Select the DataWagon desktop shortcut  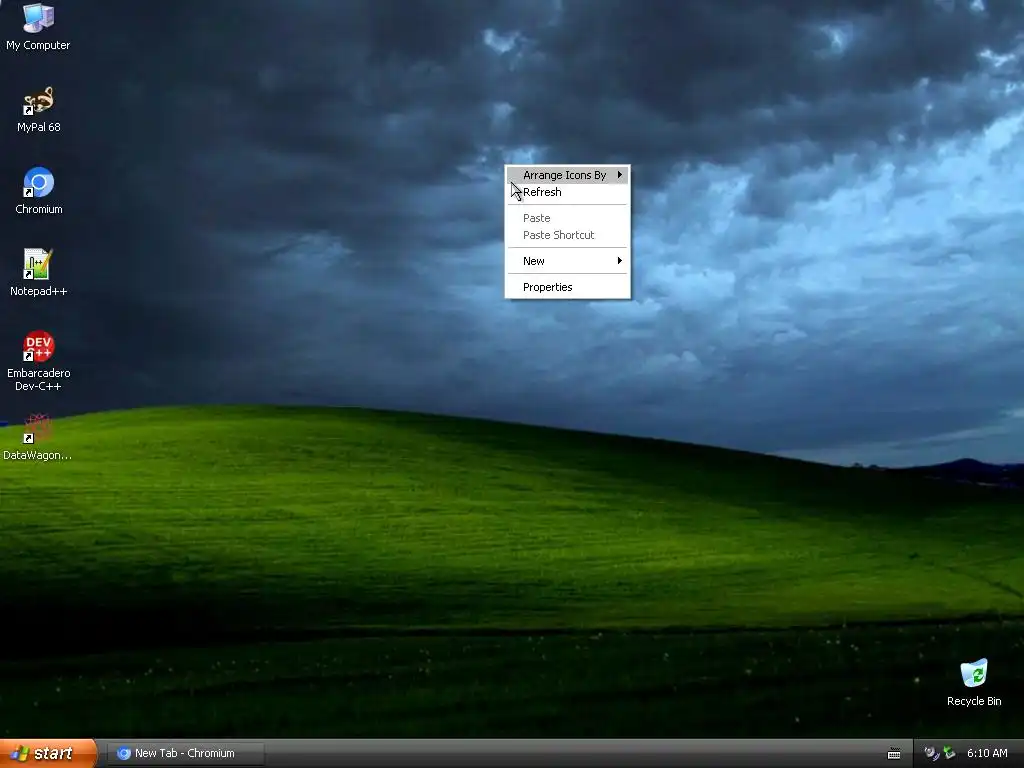[x=37, y=437]
